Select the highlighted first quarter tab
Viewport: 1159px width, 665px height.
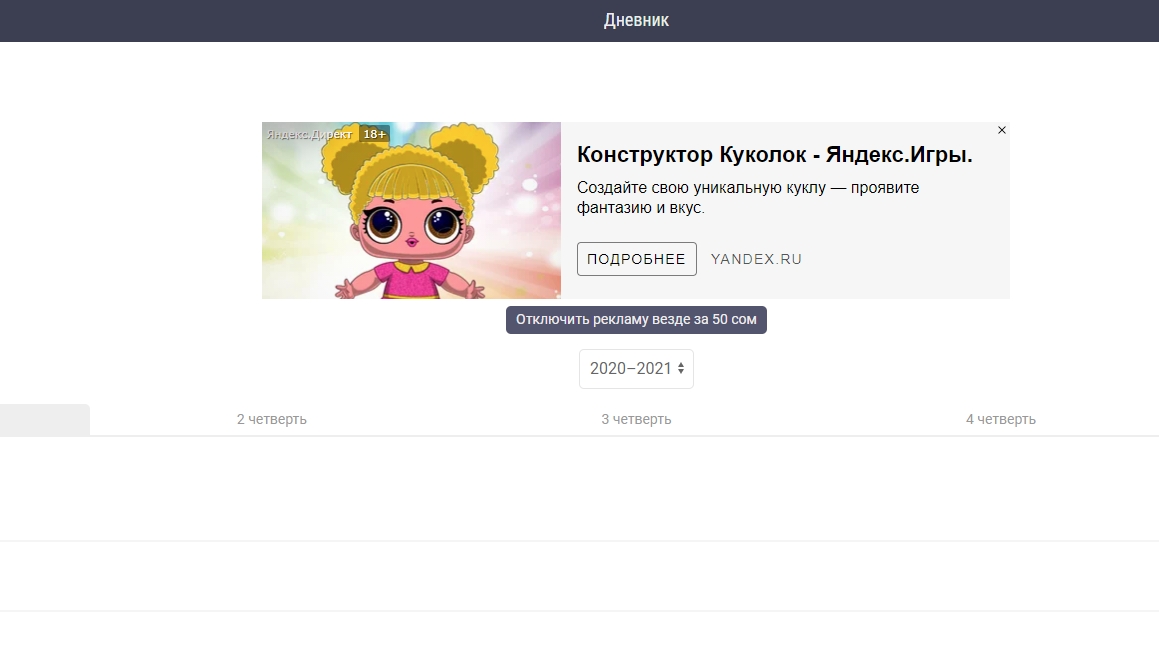click(x=44, y=420)
